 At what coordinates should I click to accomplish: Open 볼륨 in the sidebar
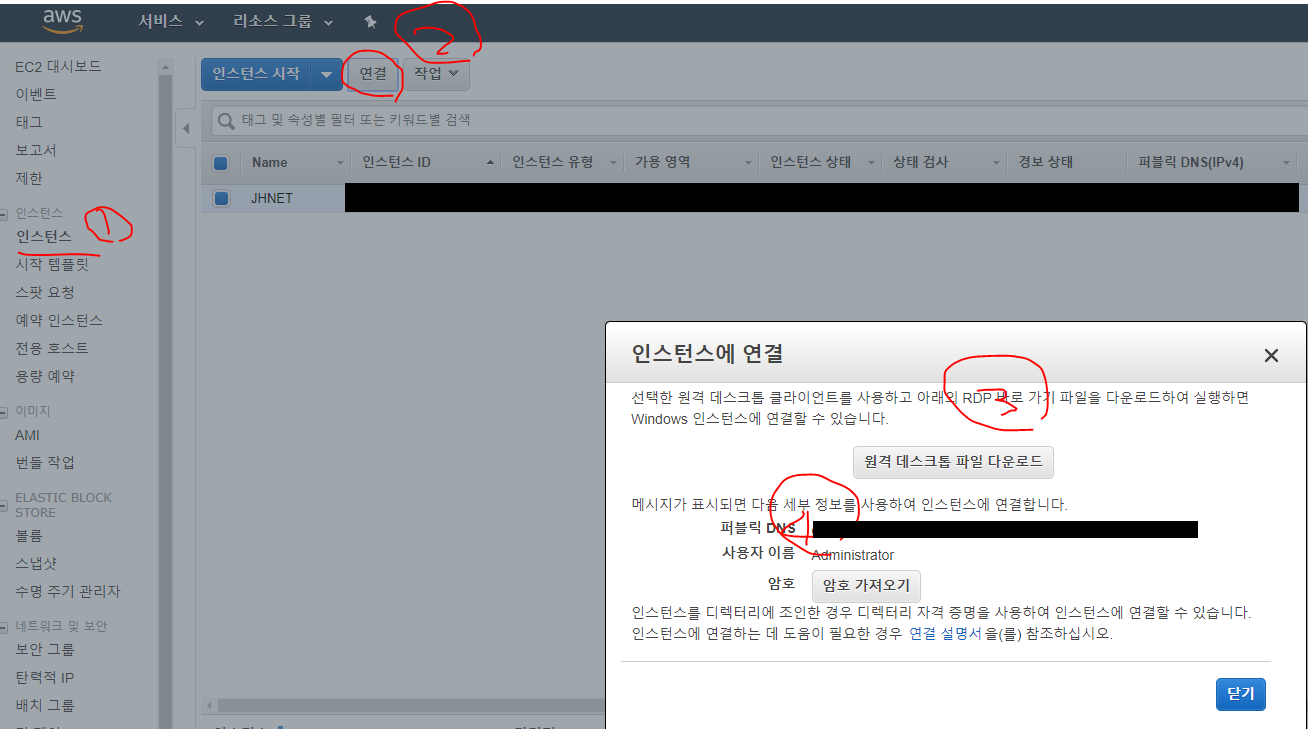pyautogui.click(x=29, y=536)
